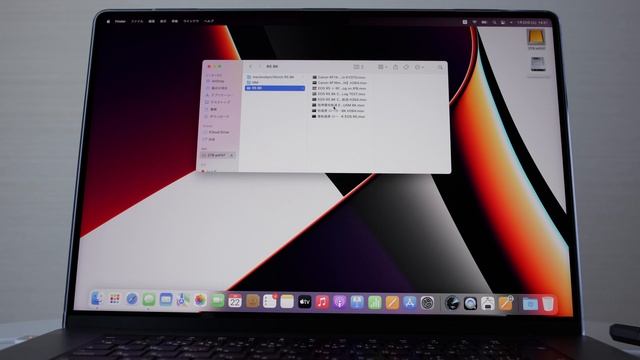Select the first Canon .mov file
This screenshot has width=640, height=360.
pos(339,77)
